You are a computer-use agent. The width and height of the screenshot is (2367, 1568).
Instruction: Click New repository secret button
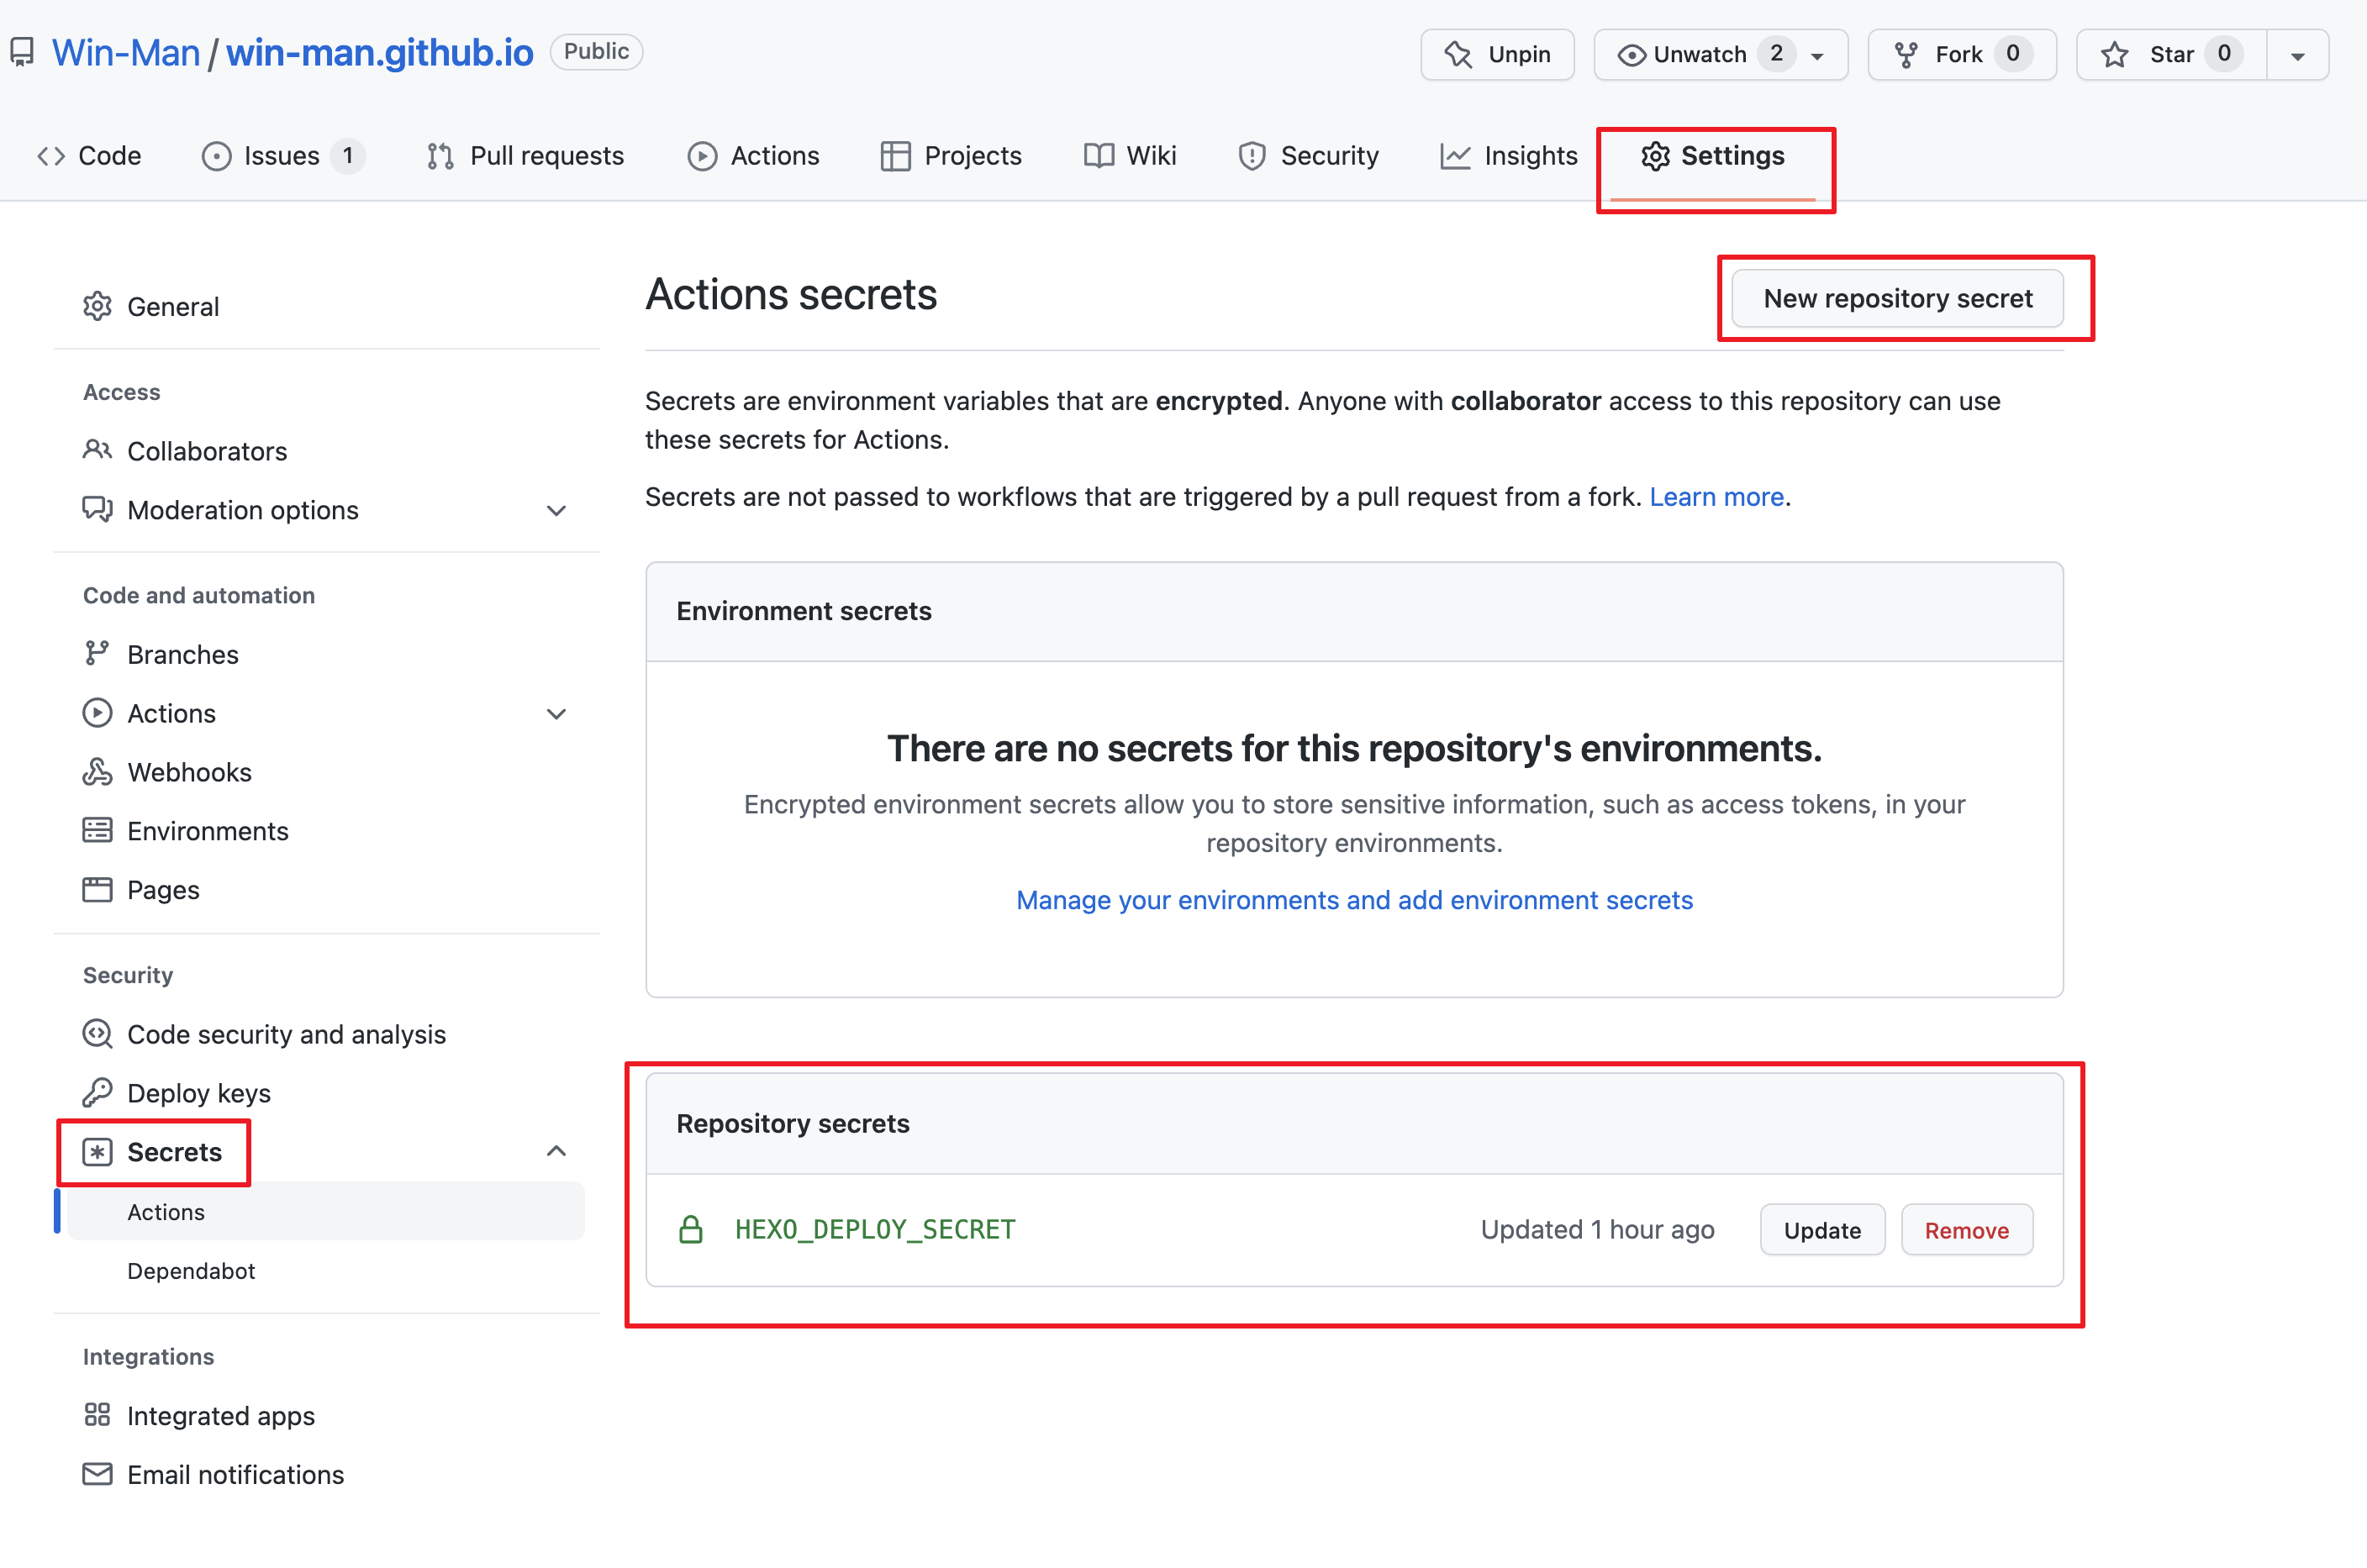1897,298
